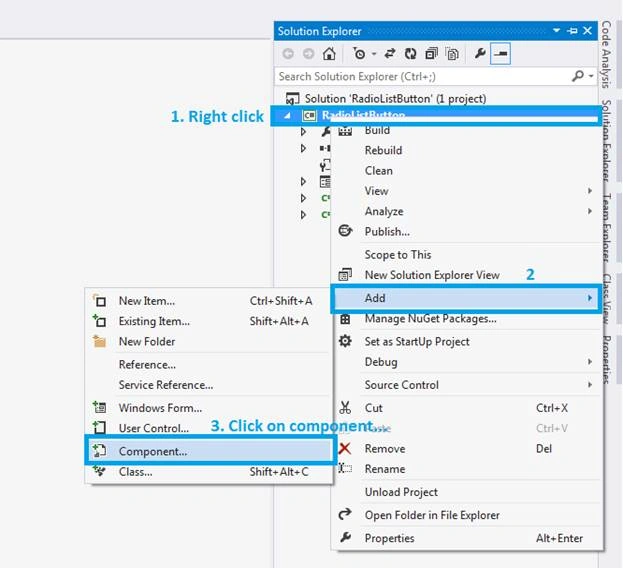This screenshot has height=568, width=623.
Task: Click the Forward arrow in Solution Explorer toolbar
Action: (308, 54)
